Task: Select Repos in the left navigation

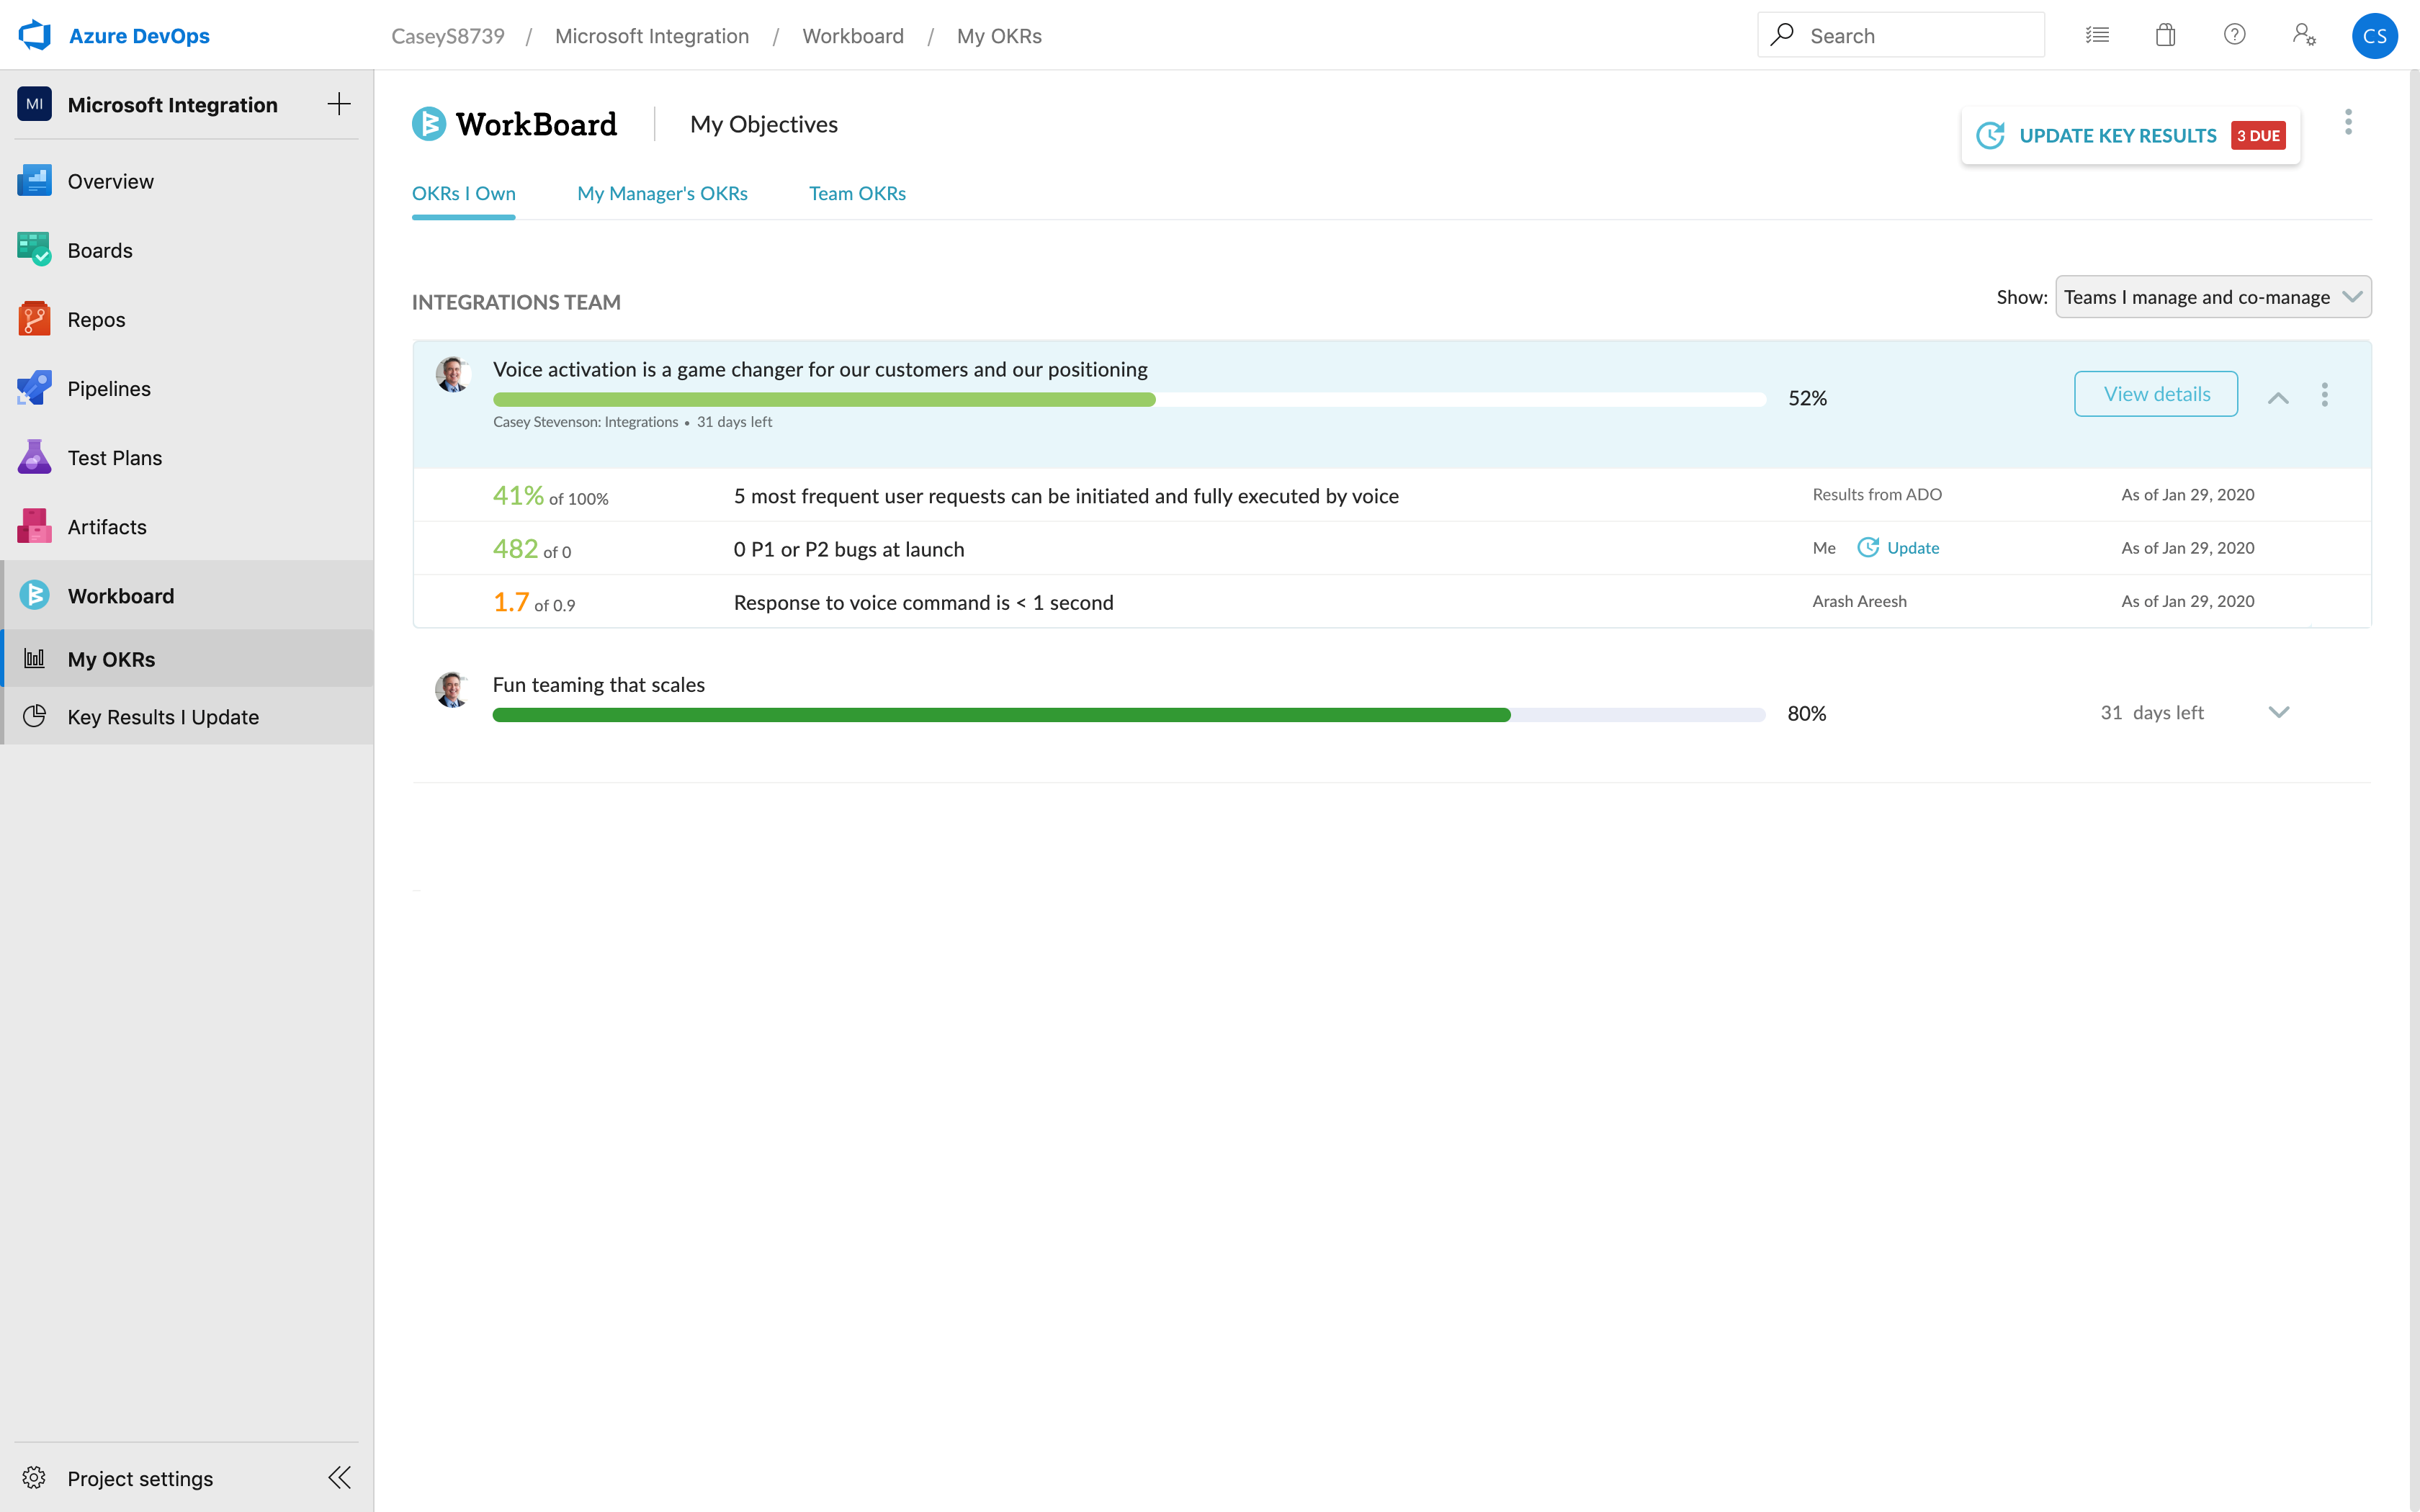Action: (x=96, y=319)
